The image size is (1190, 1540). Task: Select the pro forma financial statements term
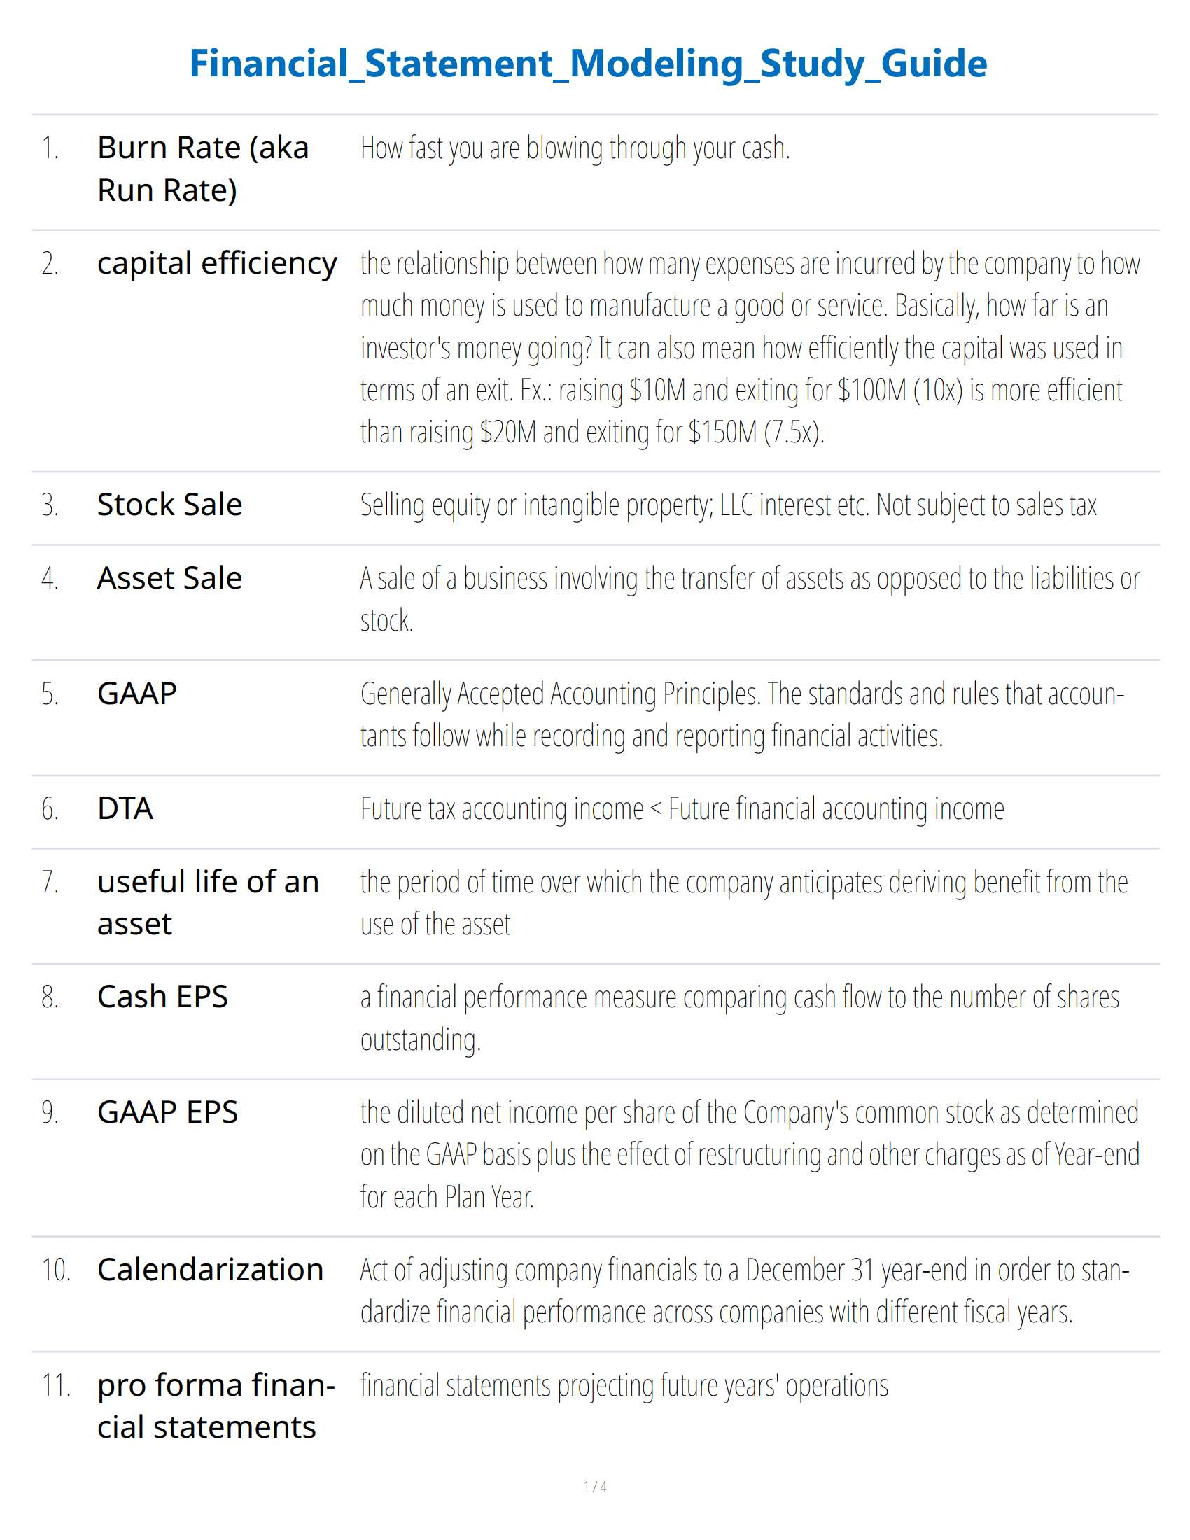(215, 1406)
